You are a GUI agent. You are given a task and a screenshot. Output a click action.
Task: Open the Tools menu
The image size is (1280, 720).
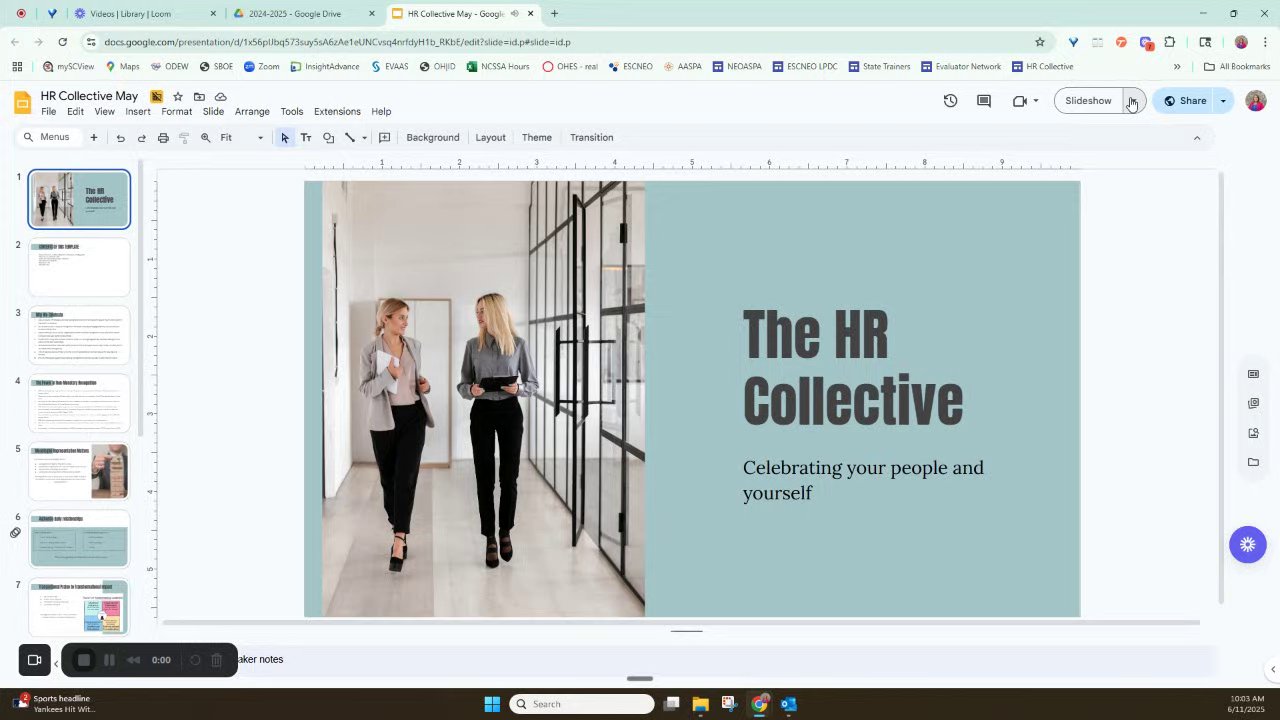tap(292, 112)
